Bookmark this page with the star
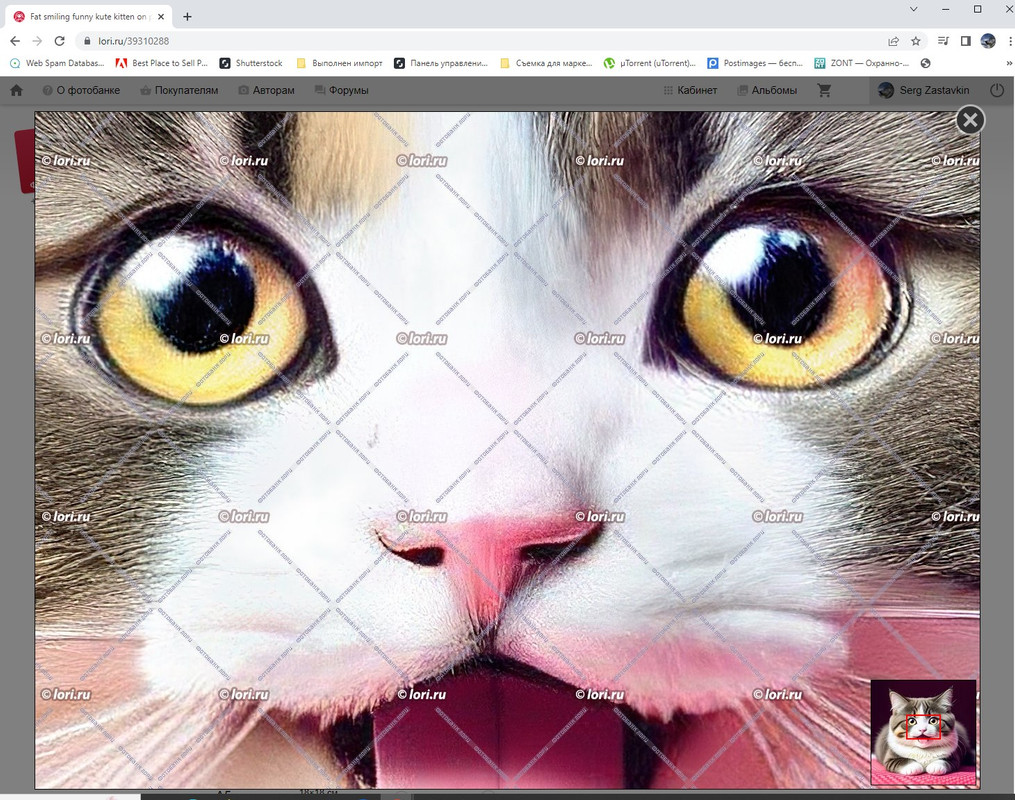Image resolution: width=1015 pixels, height=800 pixels. (915, 41)
